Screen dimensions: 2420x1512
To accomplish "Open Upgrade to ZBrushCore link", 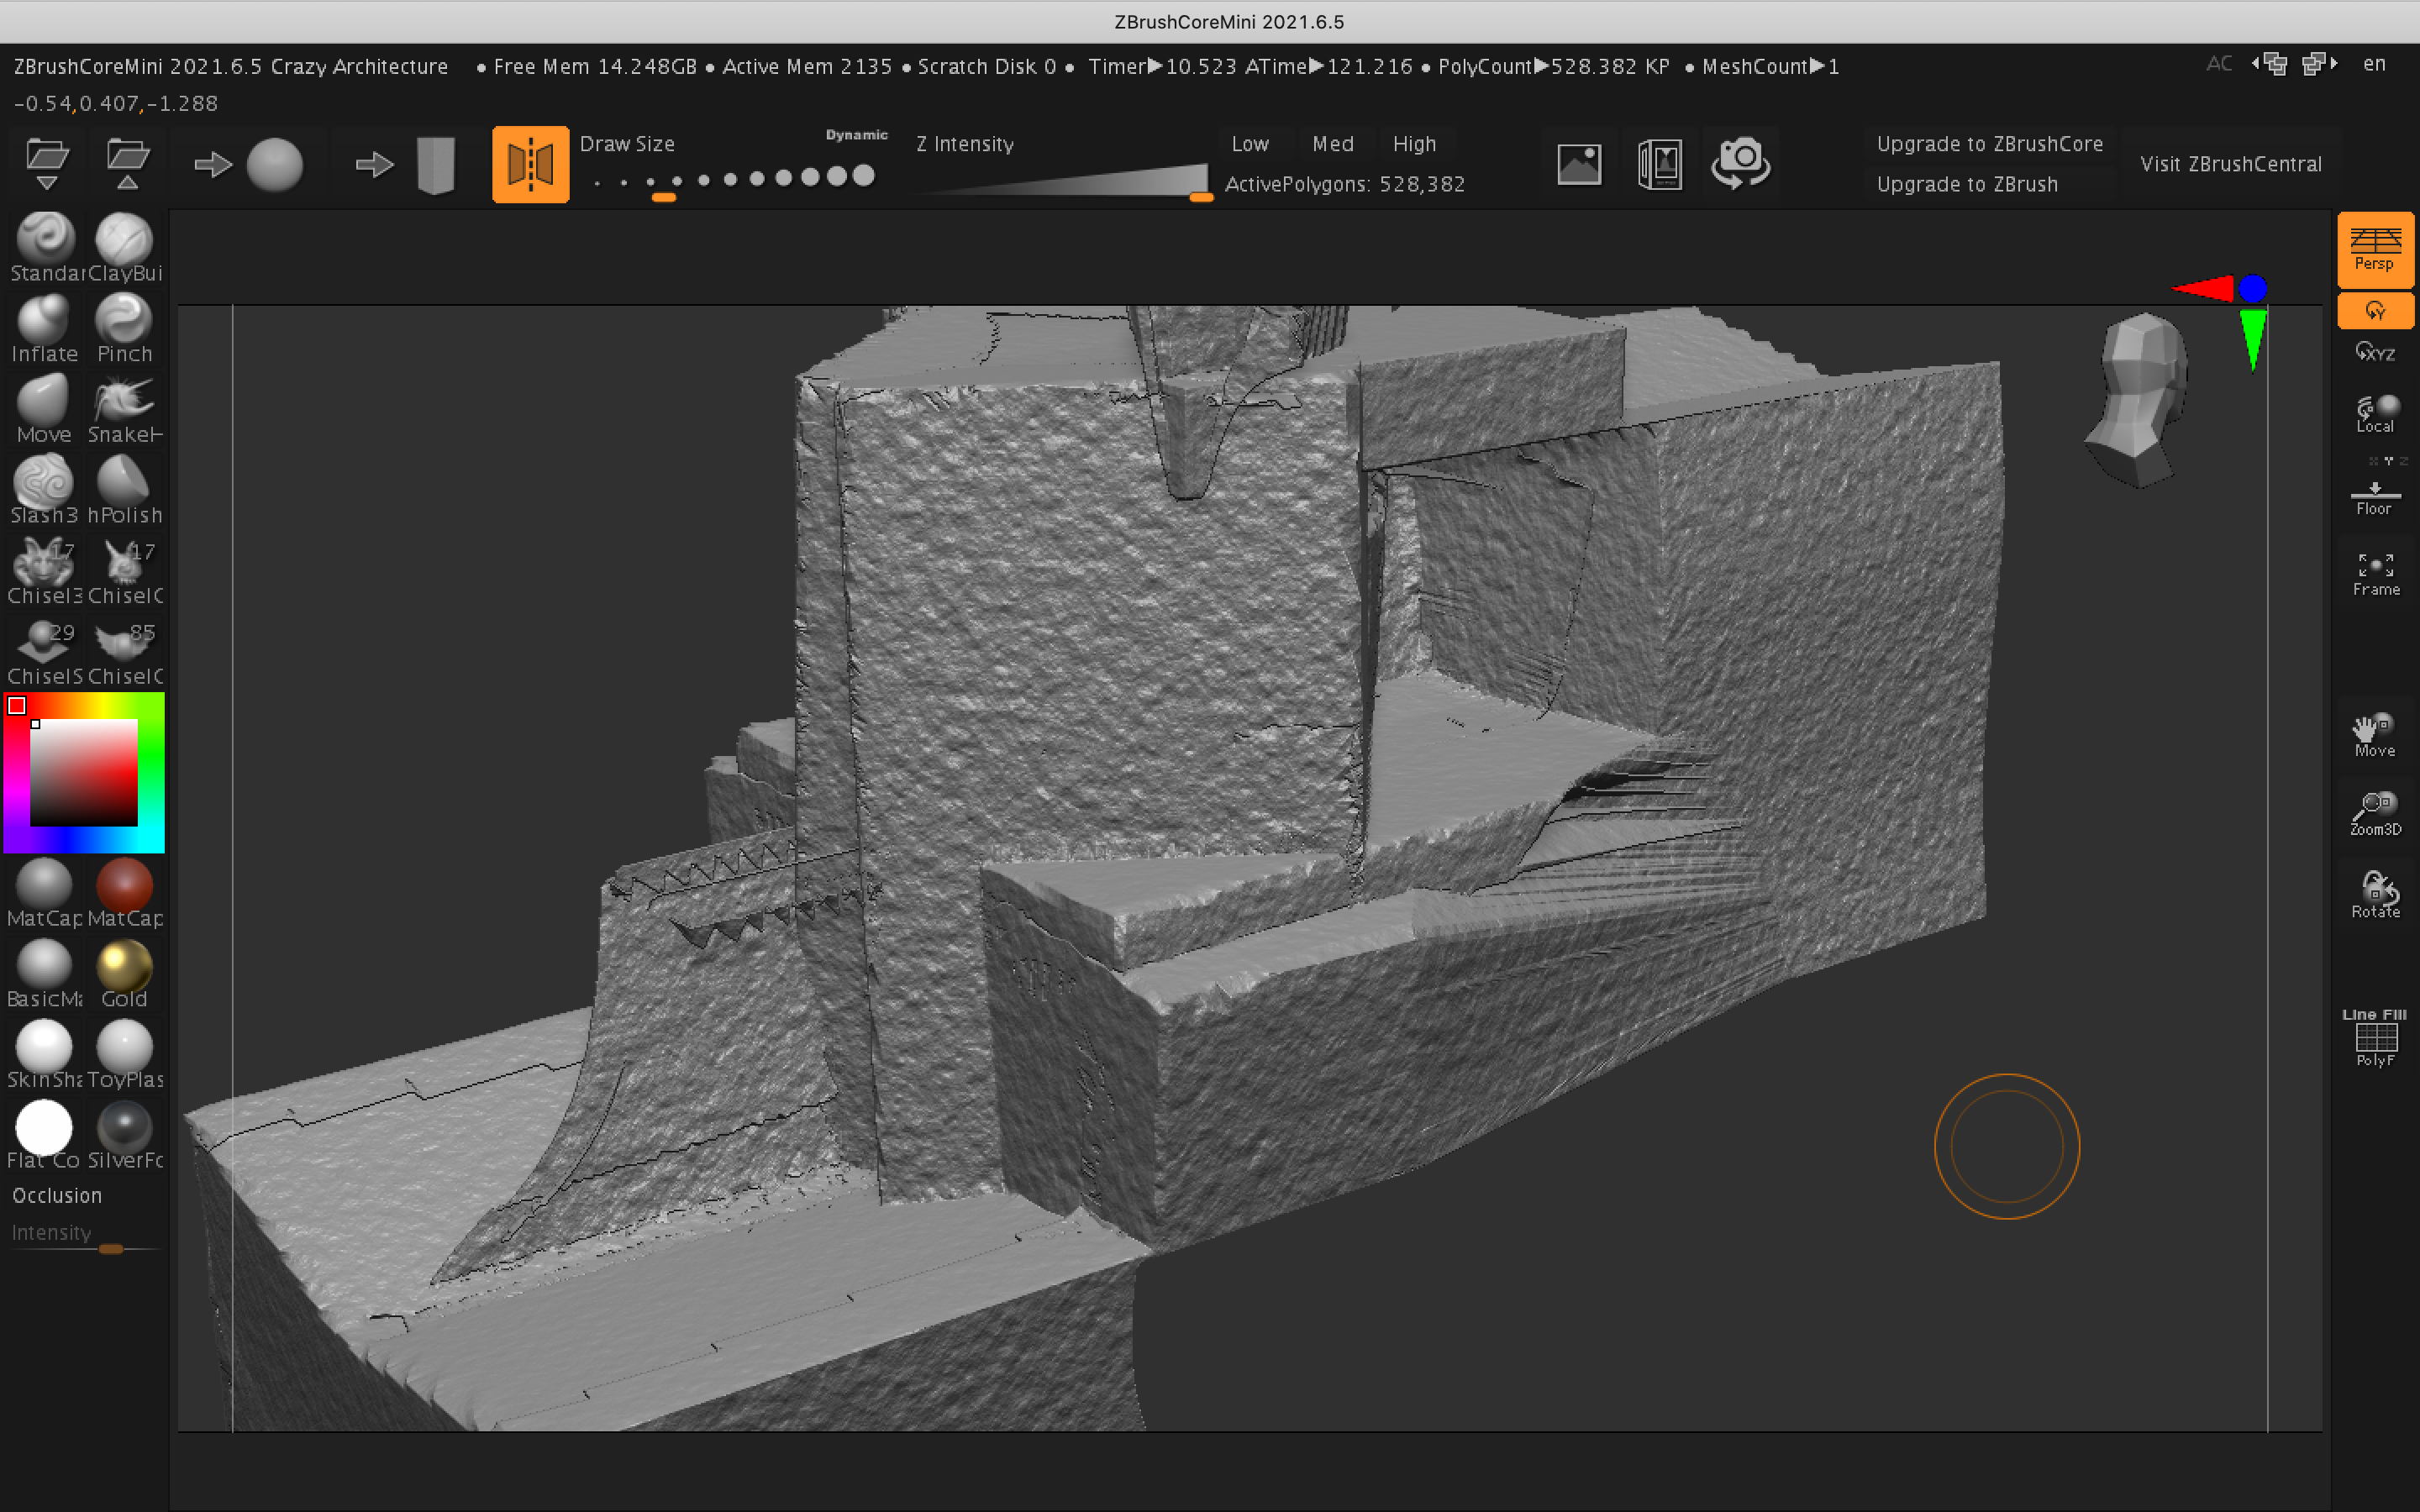I will (x=1989, y=144).
